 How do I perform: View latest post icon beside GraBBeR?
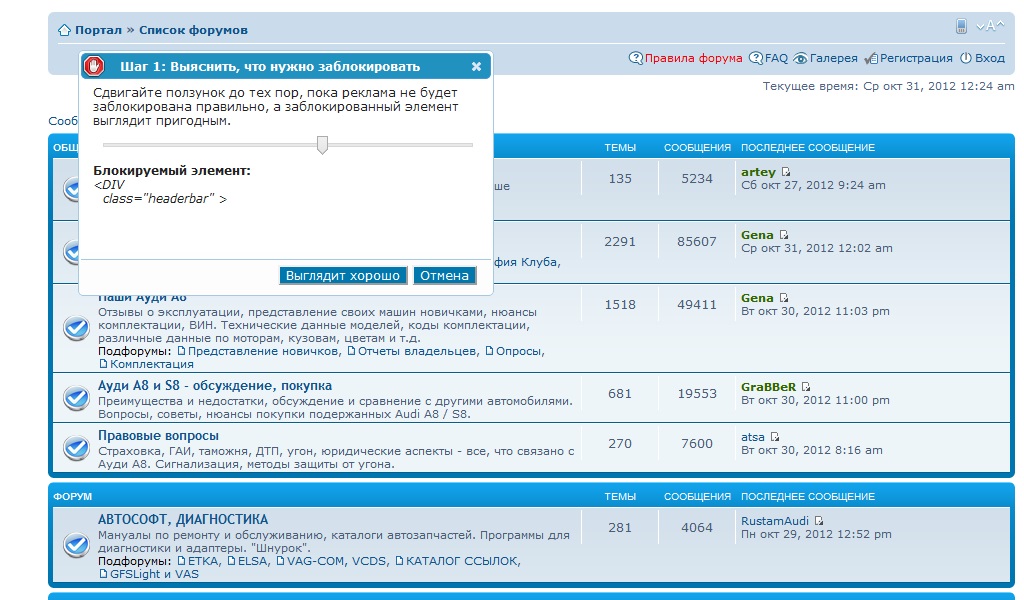tap(806, 387)
